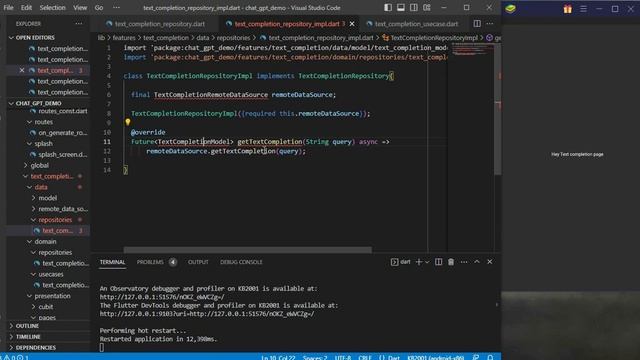Screen dimensions: 640x360
Task: Click features breadcrumb segment
Action: [x=124, y=38]
